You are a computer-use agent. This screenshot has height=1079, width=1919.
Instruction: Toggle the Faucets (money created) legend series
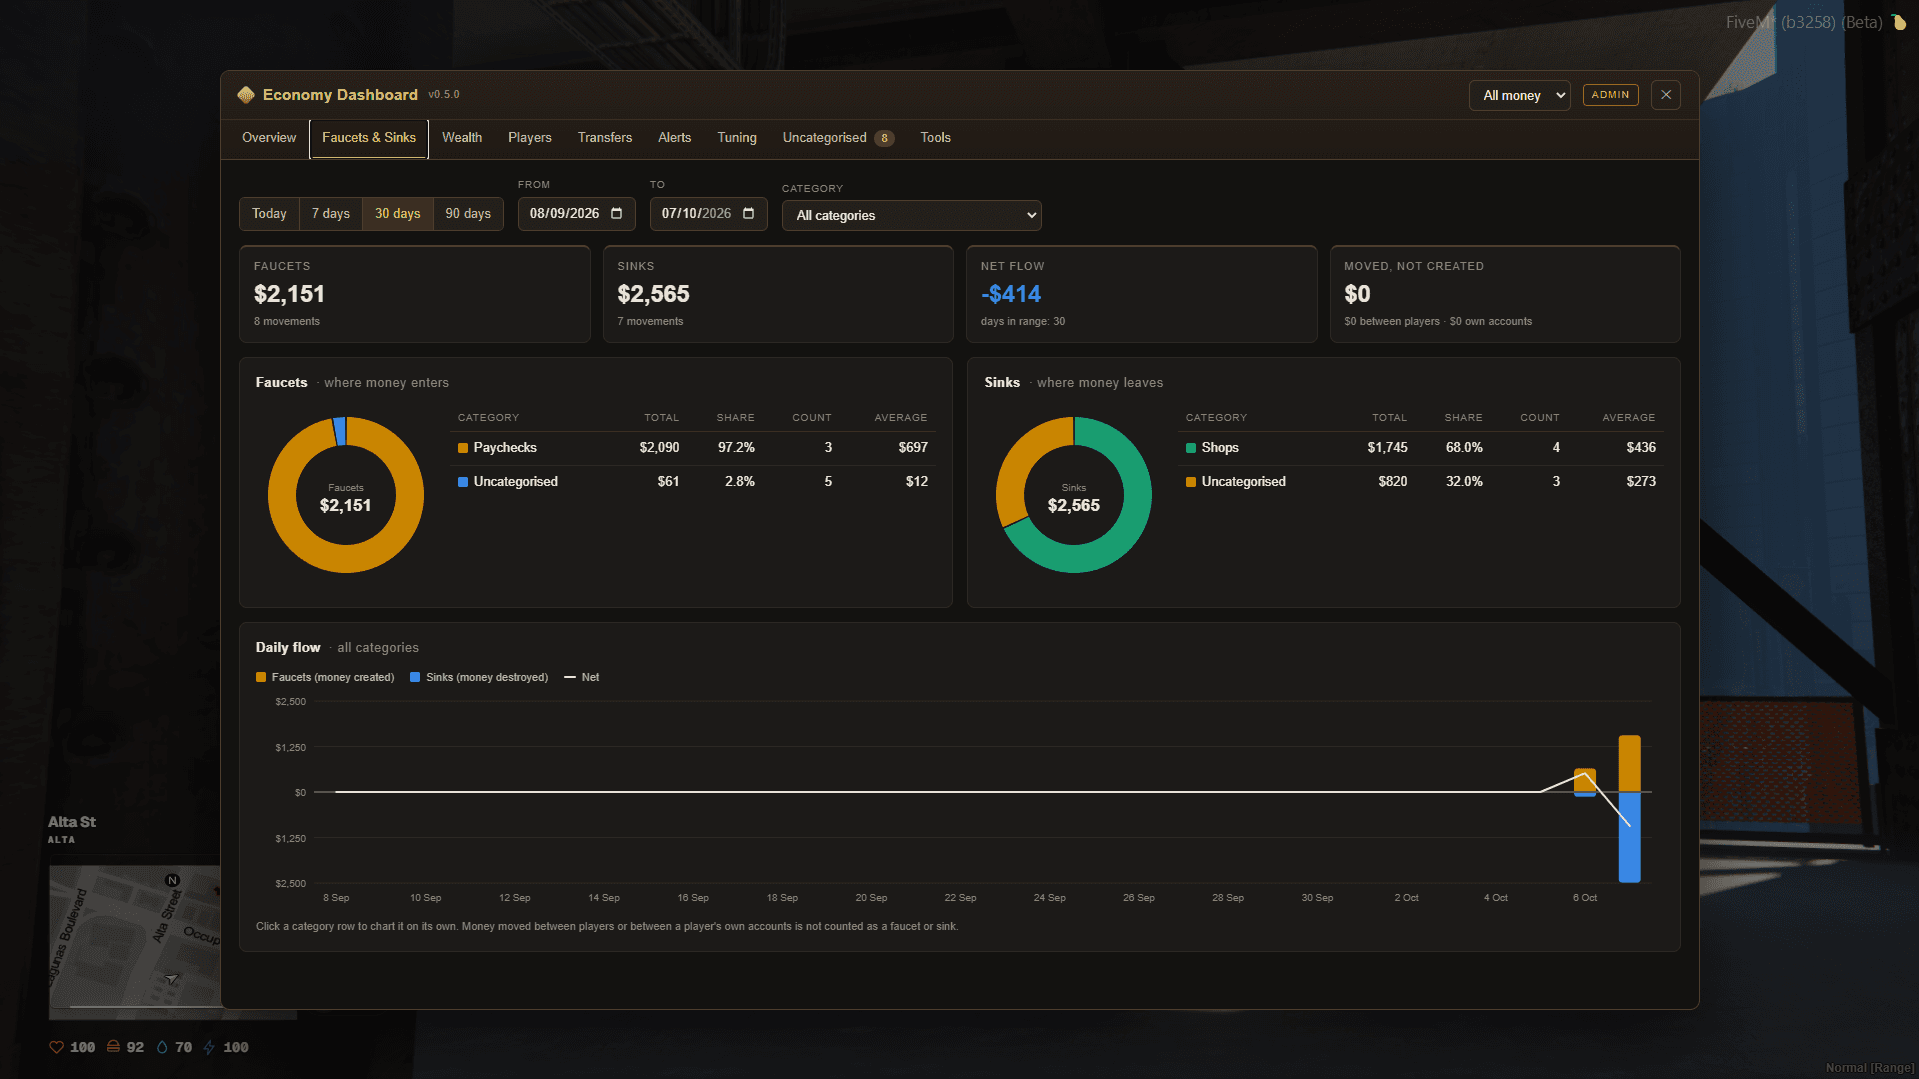click(x=325, y=677)
